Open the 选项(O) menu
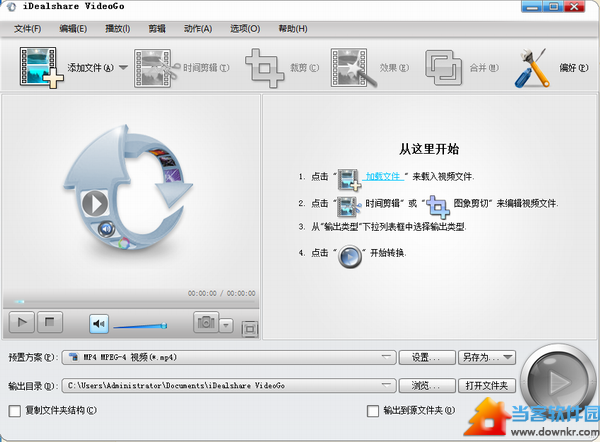 click(245, 29)
